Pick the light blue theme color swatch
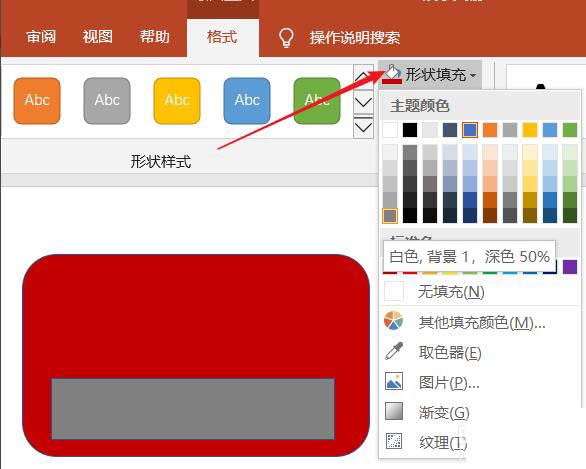586x469 pixels. coord(550,130)
